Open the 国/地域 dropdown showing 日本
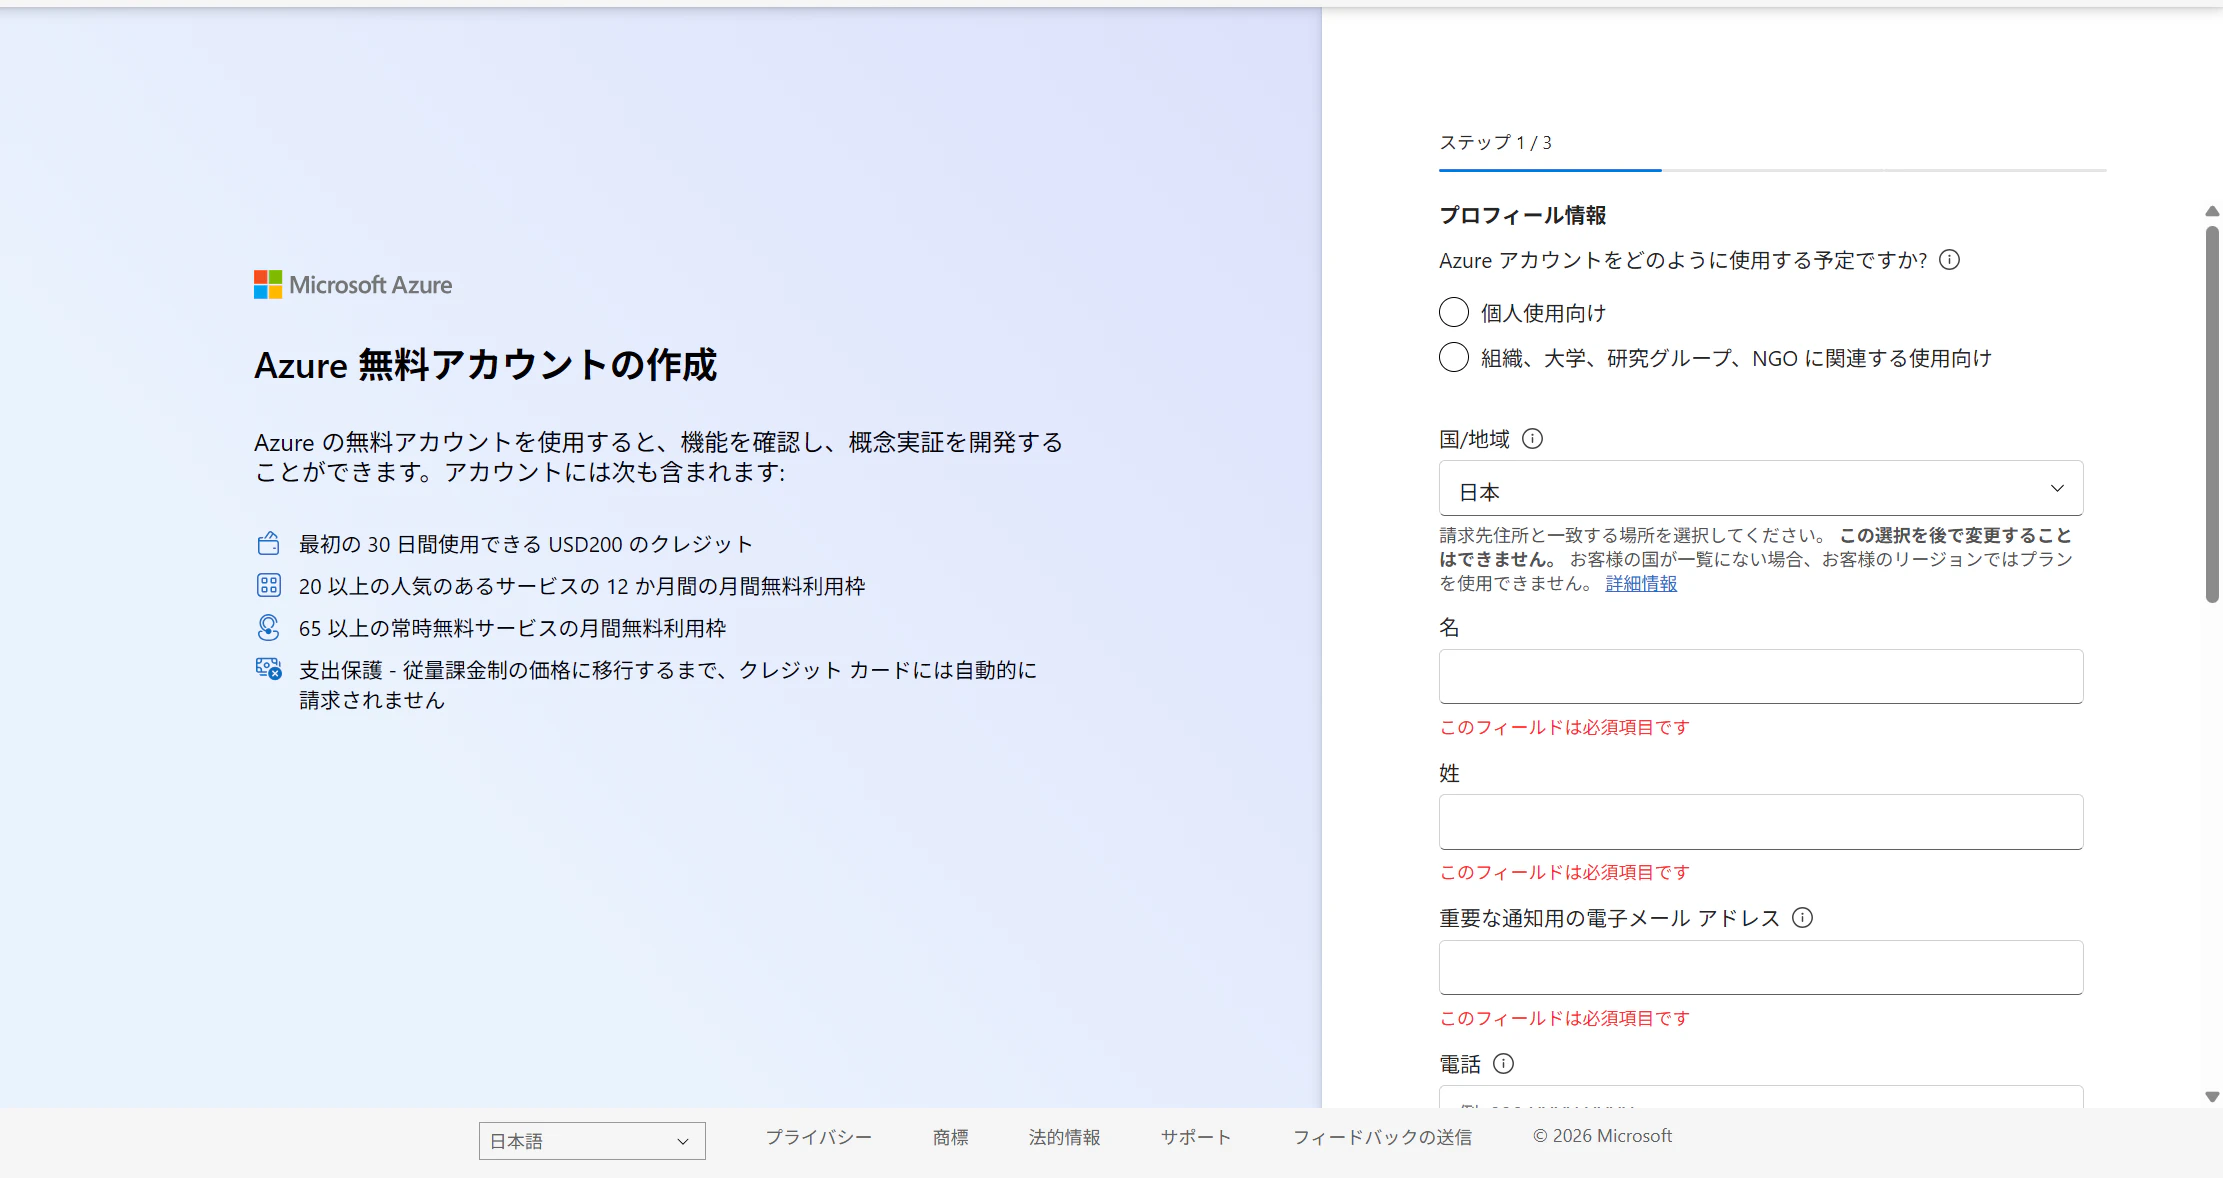 [x=1761, y=489]
